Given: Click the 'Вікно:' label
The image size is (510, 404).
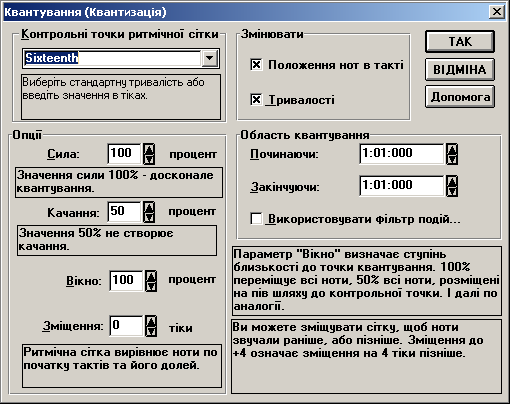Looking at the screenshot, I should click(83, 281).
